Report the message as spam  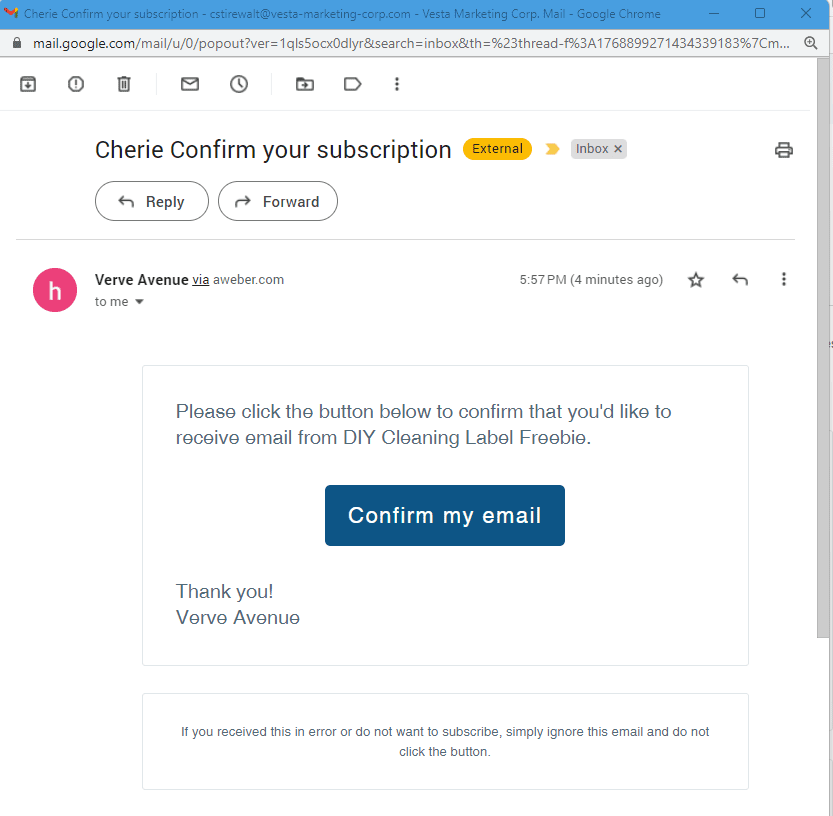(x=76, y=84)
